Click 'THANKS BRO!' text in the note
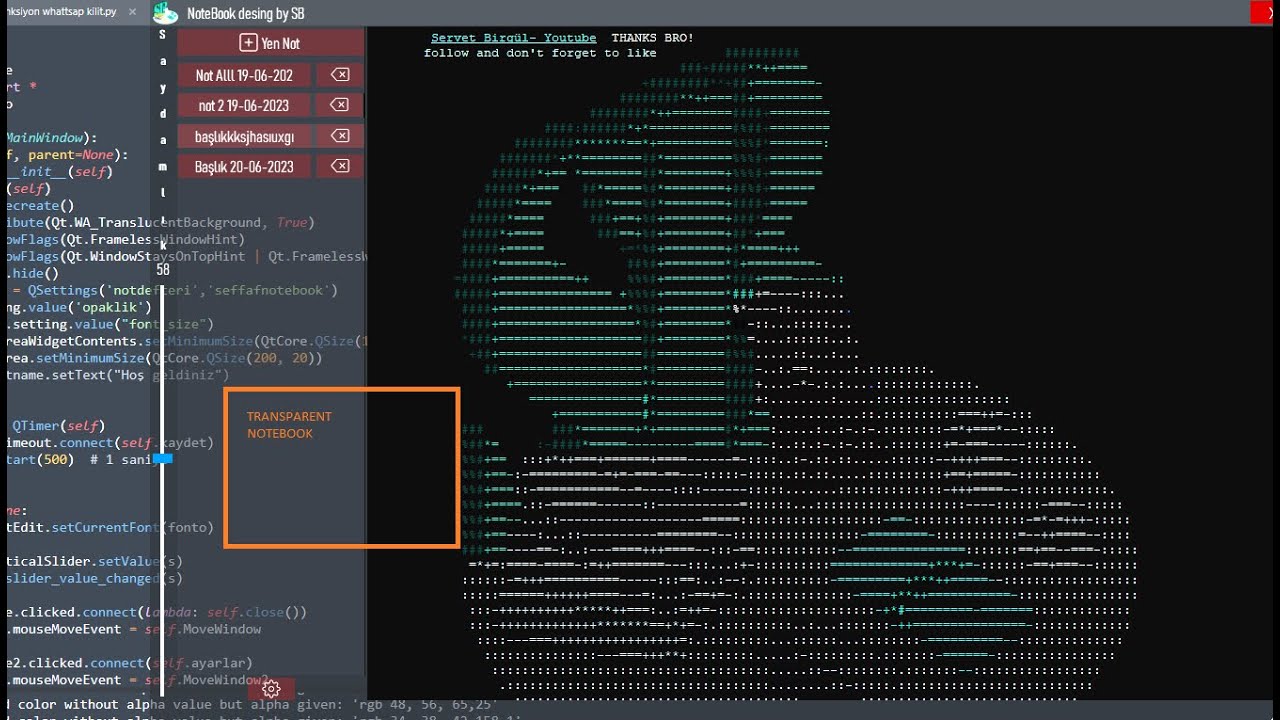This screenshot has width=1280, height=720. 652,38
